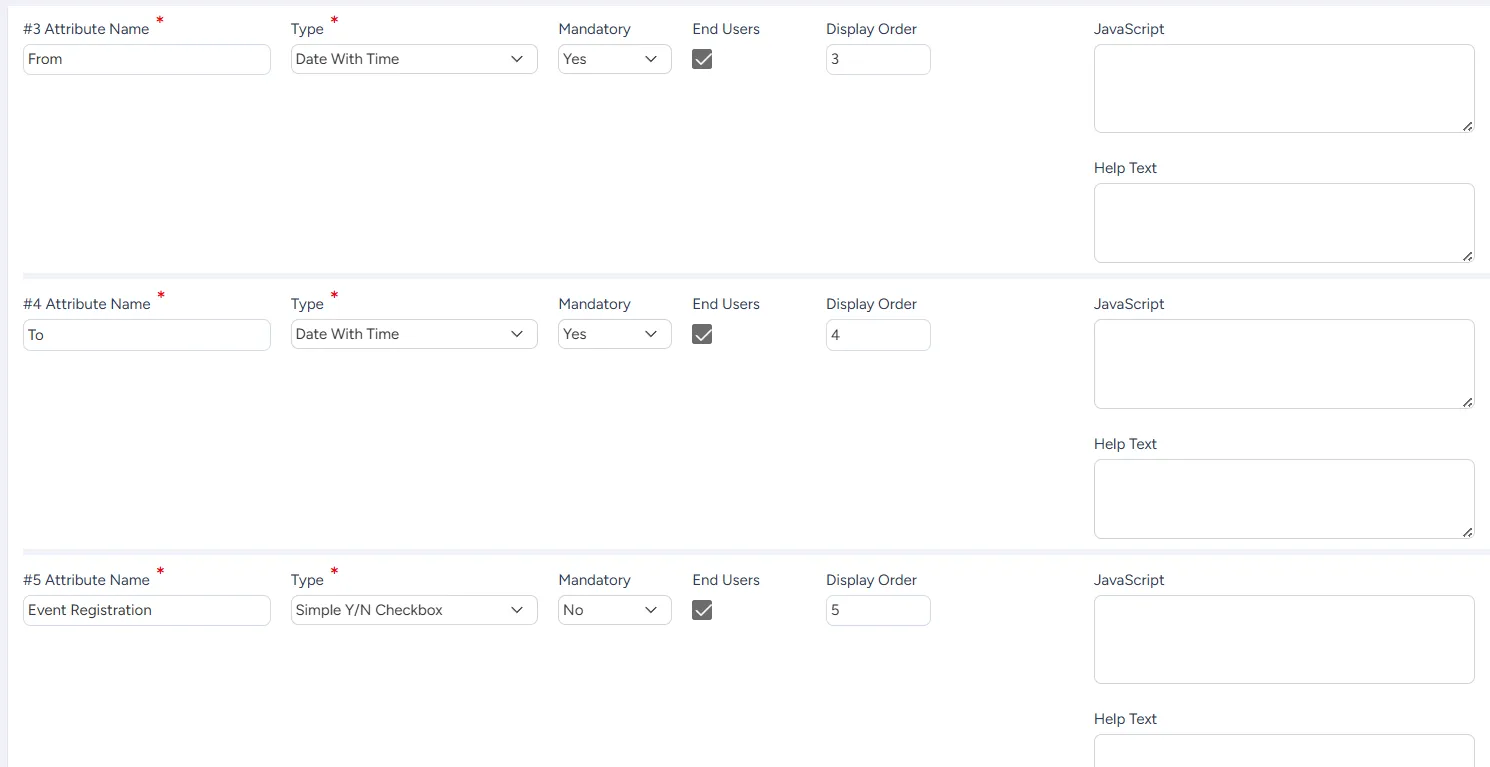Open Mandatory dropdown for To attribute
This screenshot has height=767, width=1490.
pyautogui.click(x=615, y=334)
